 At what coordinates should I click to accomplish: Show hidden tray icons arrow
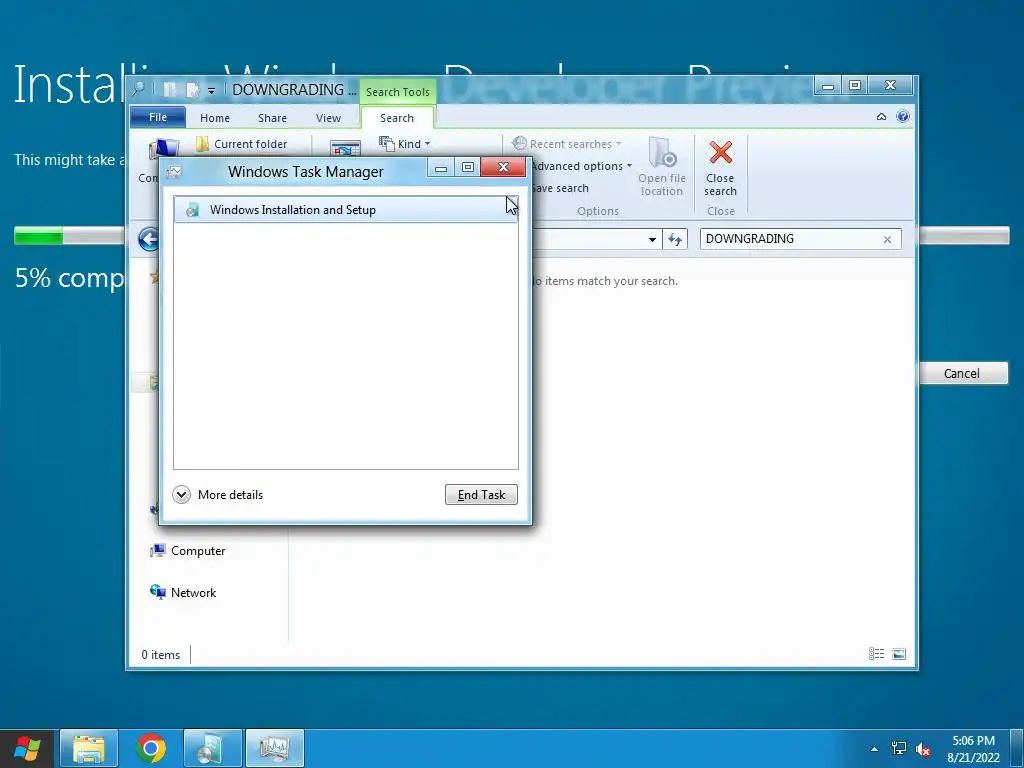click(874, 749)
